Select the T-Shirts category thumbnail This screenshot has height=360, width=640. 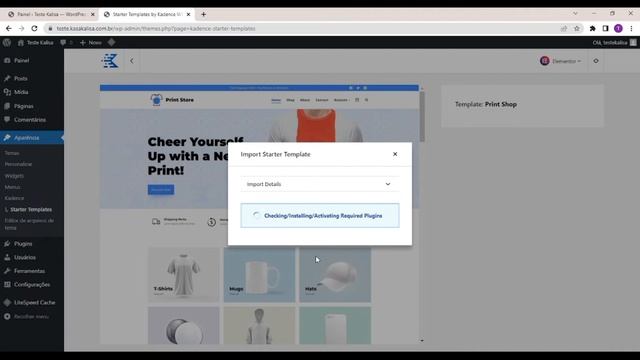pos(184,275)
